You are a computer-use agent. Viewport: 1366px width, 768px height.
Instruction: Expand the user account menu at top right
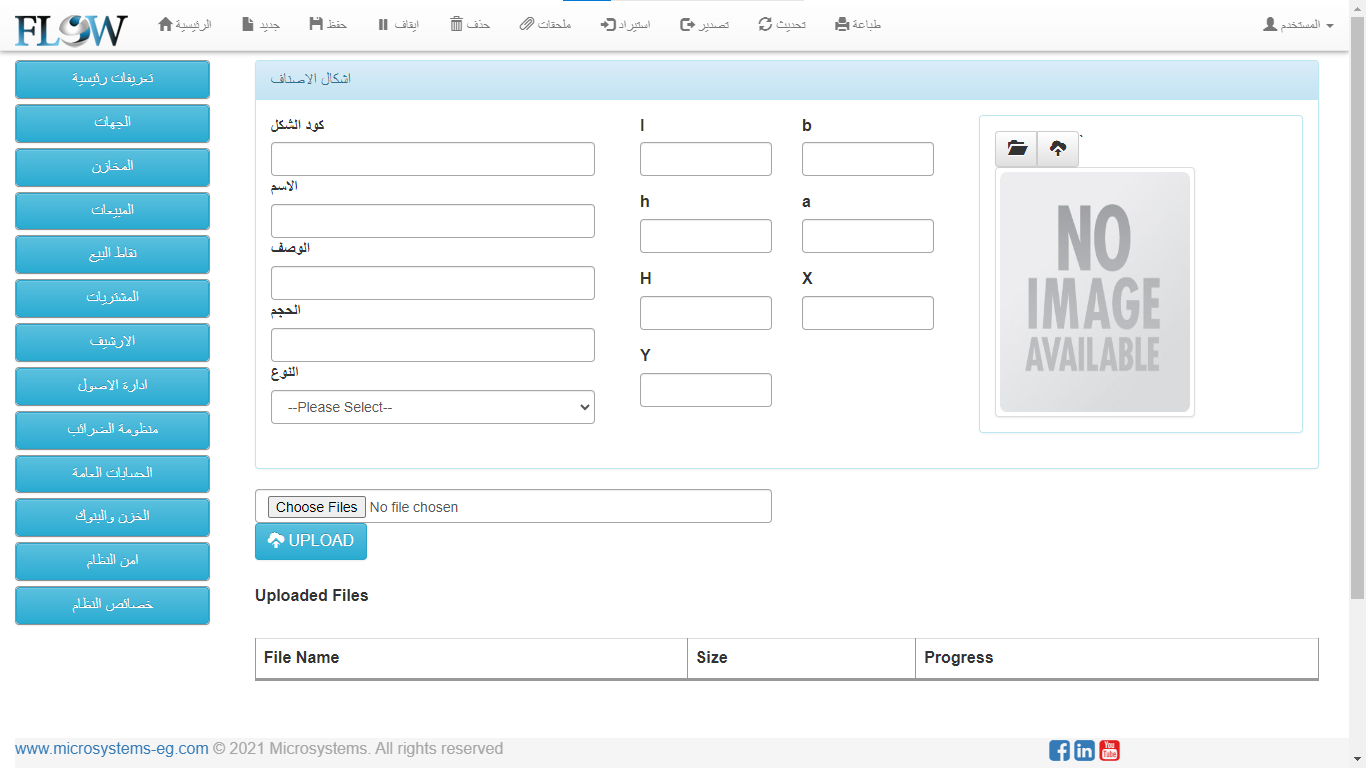(x=1298, y=24)
